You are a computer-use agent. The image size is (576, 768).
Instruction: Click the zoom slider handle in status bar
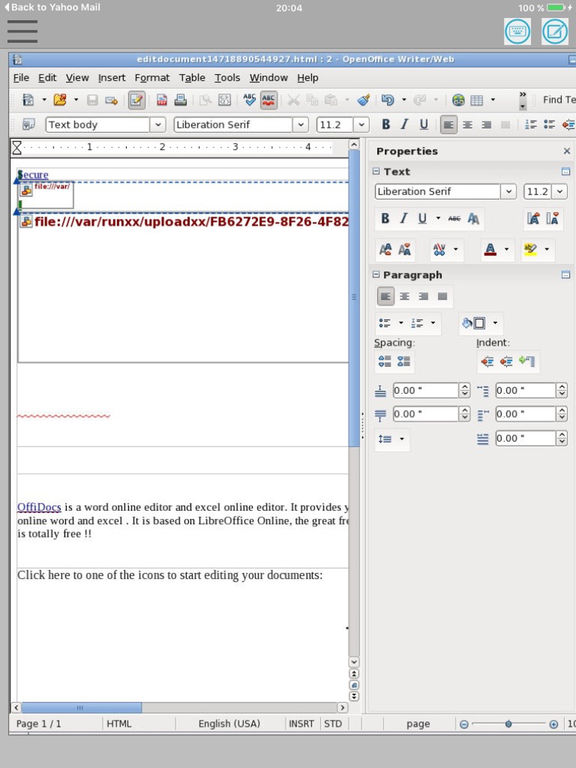508,724
